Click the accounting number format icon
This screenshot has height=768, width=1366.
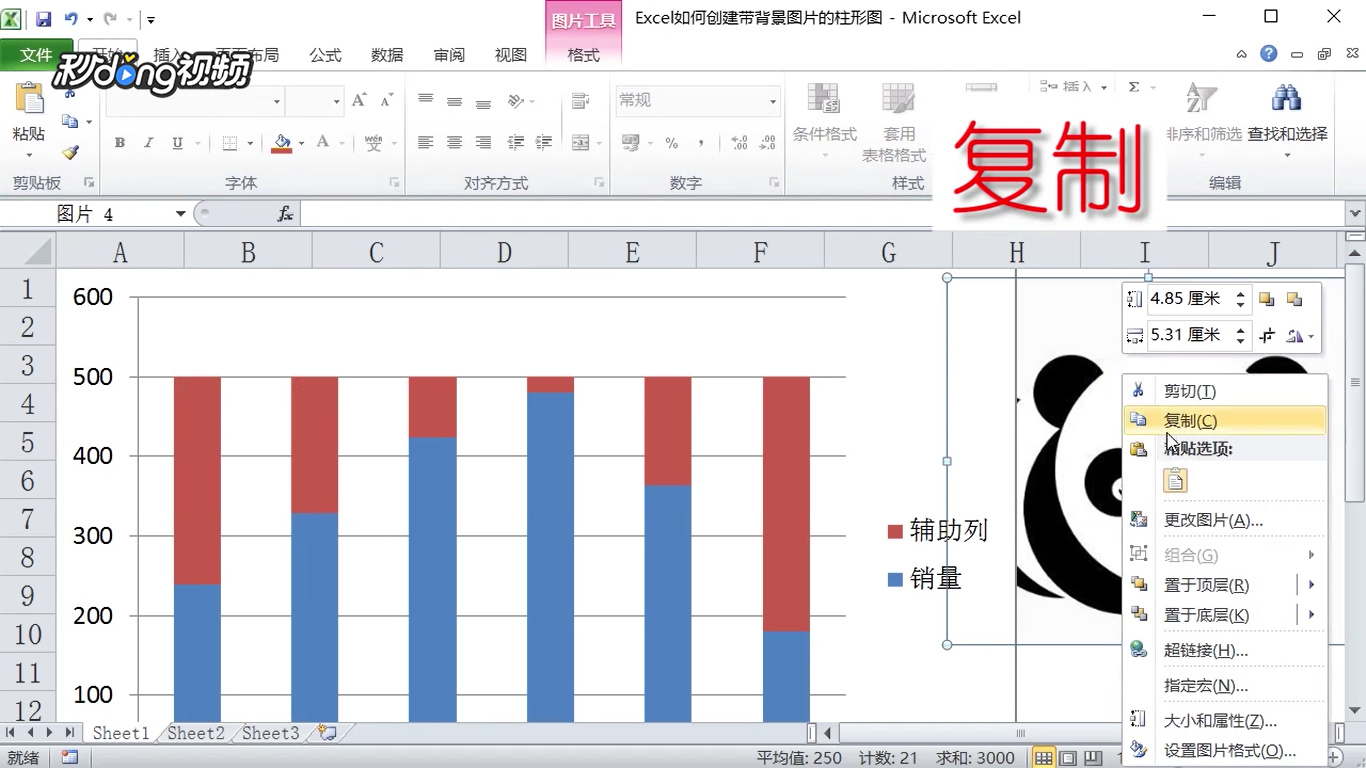[630, 143]
